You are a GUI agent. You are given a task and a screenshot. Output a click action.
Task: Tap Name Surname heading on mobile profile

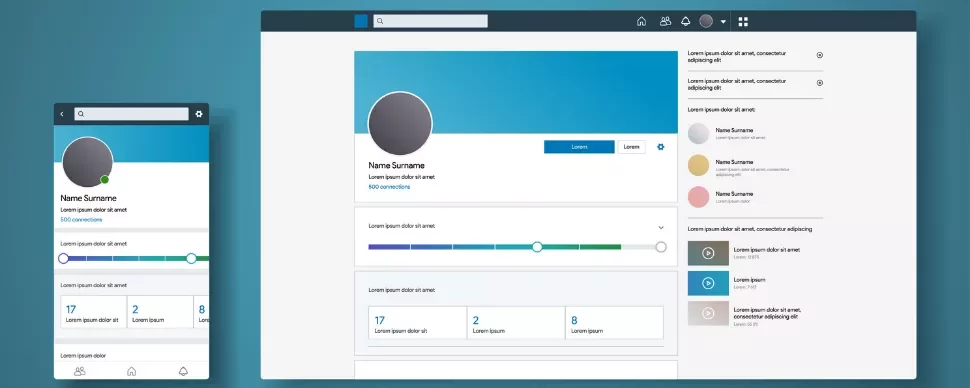pos(88,198)
